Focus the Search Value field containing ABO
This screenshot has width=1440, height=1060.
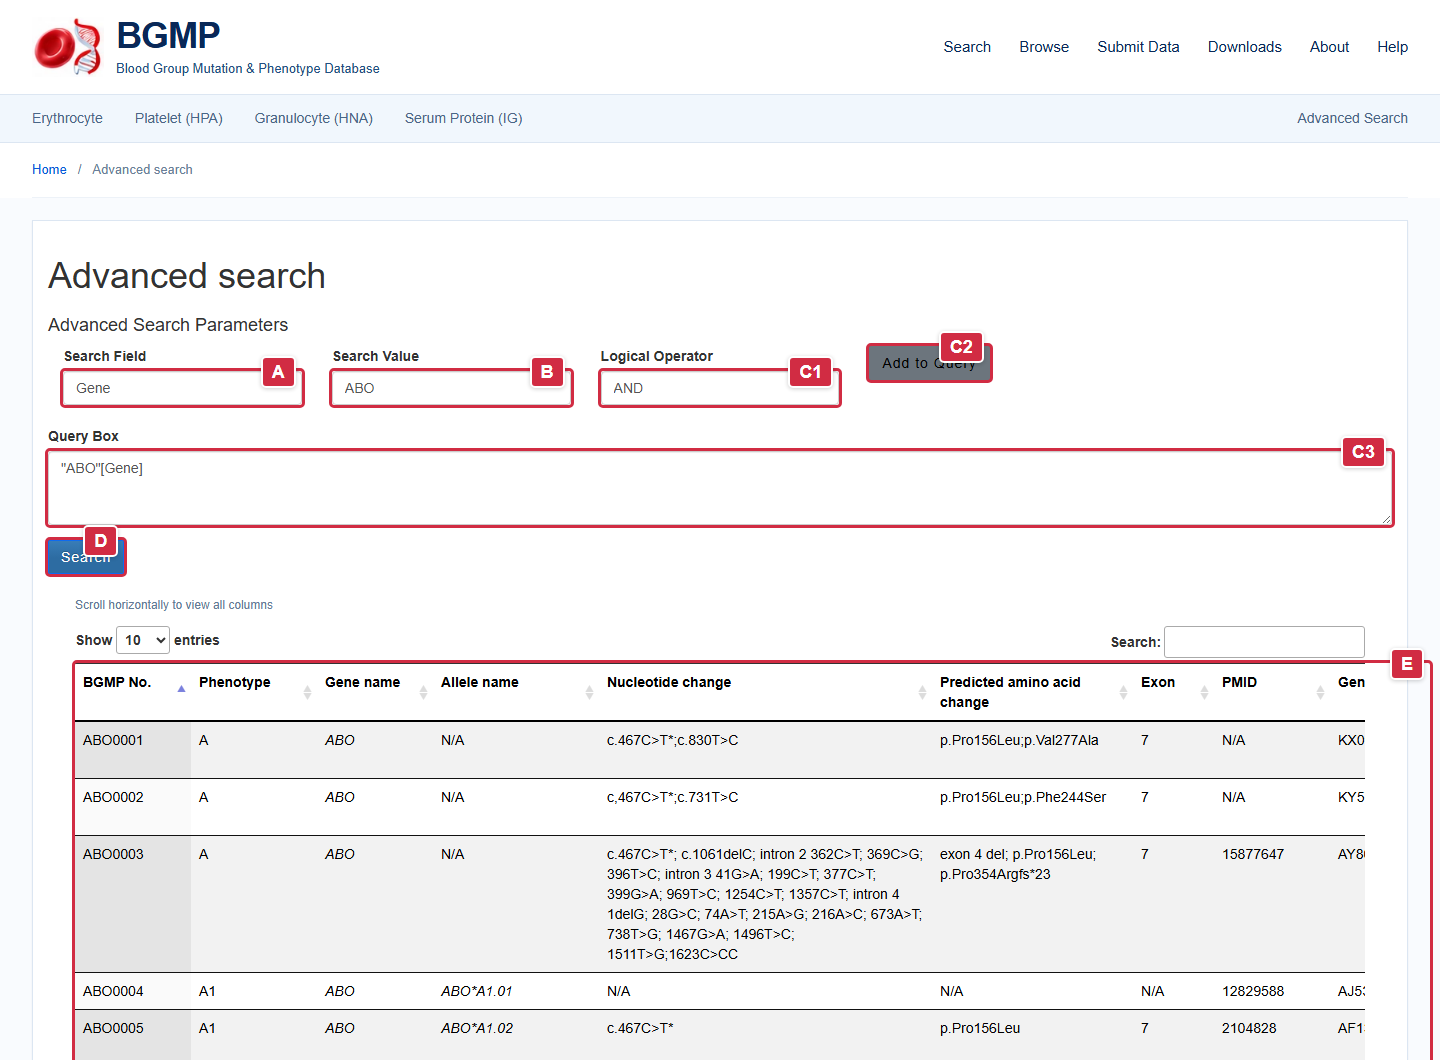pos(451,388)
